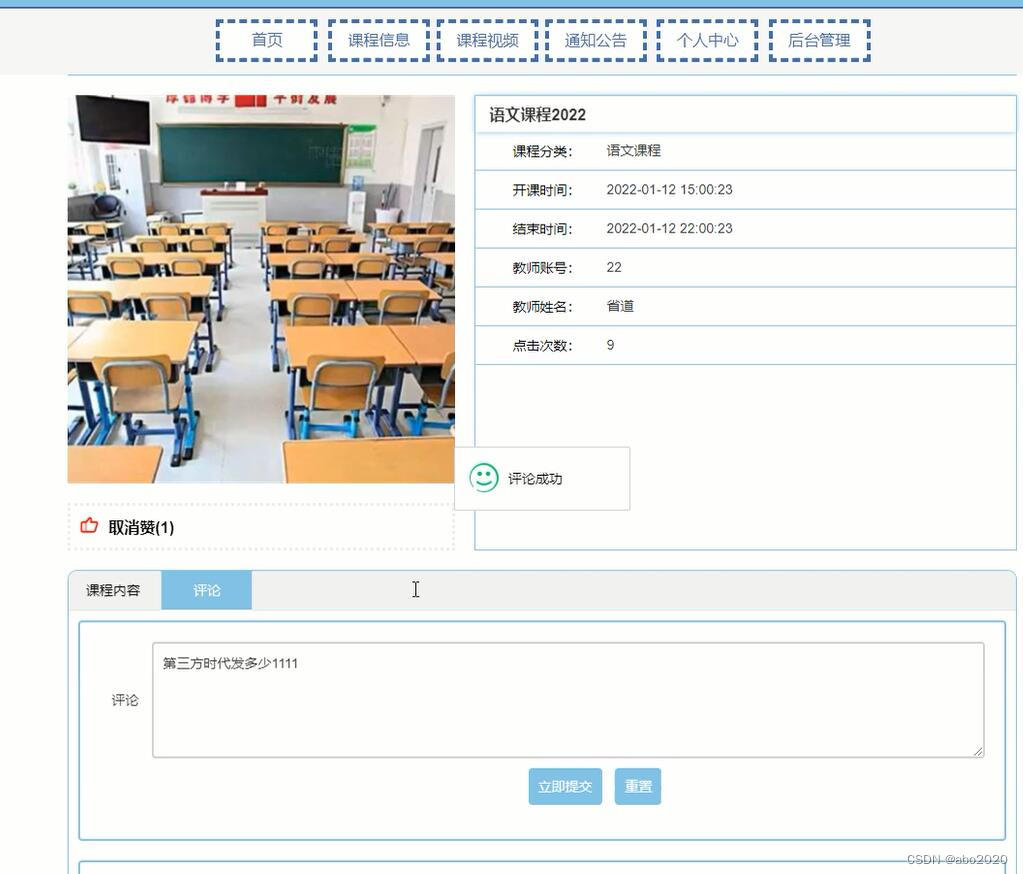This screenshot has height=874, width=1023.
Task: Open the 课程视频 course video menu
Action: [487, 39]
